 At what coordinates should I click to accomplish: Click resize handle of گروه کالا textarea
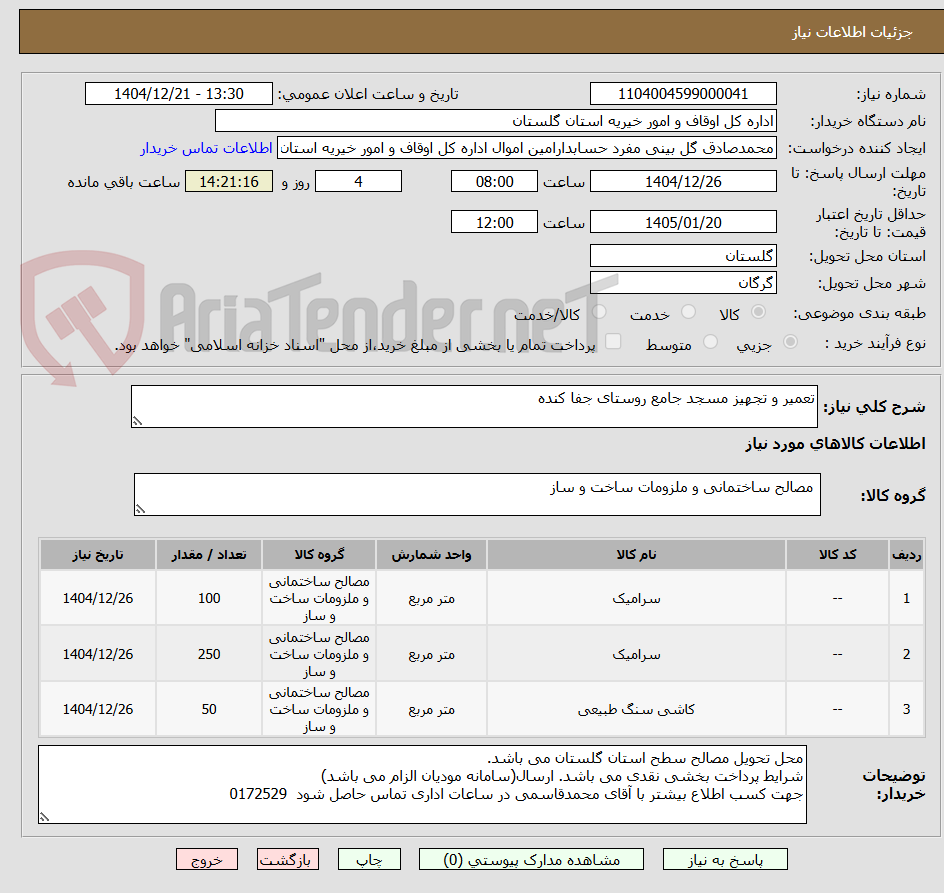tap(140, 509)
